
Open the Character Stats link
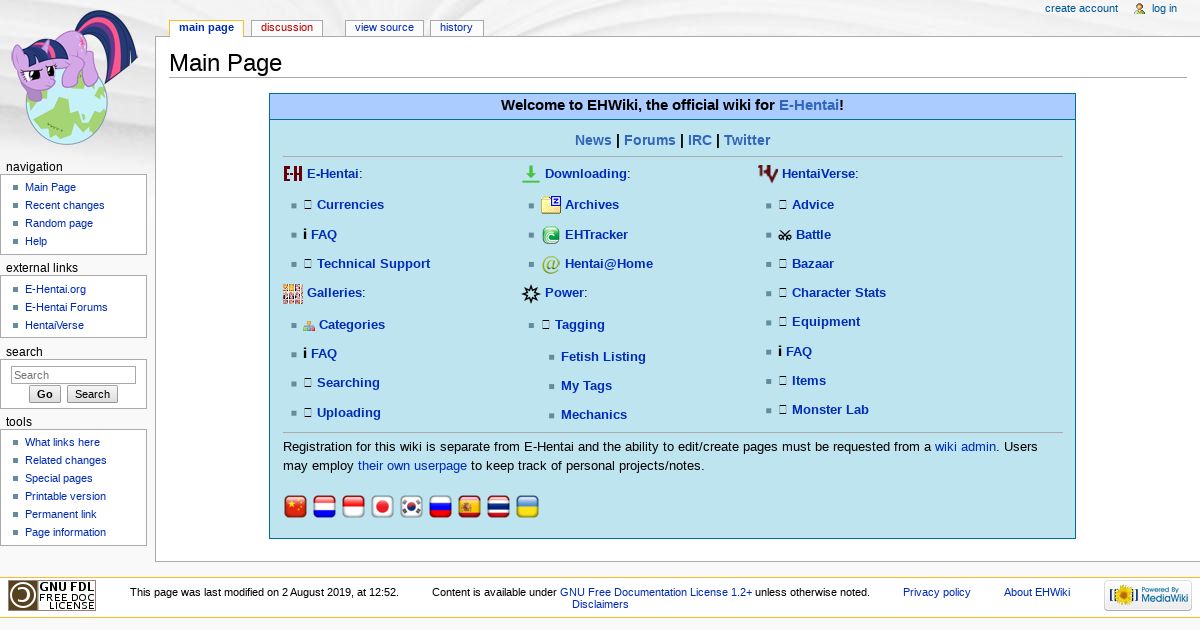pos(839,292)
